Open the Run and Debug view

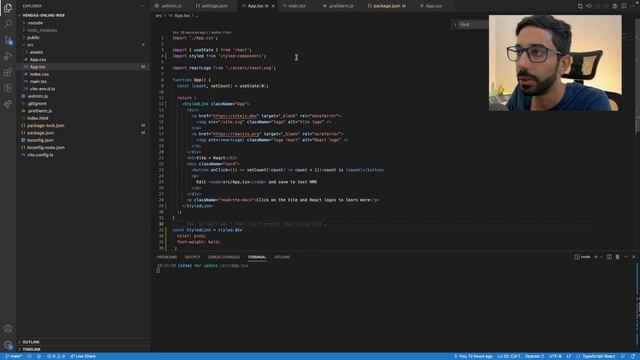click(x=8, y=56)
